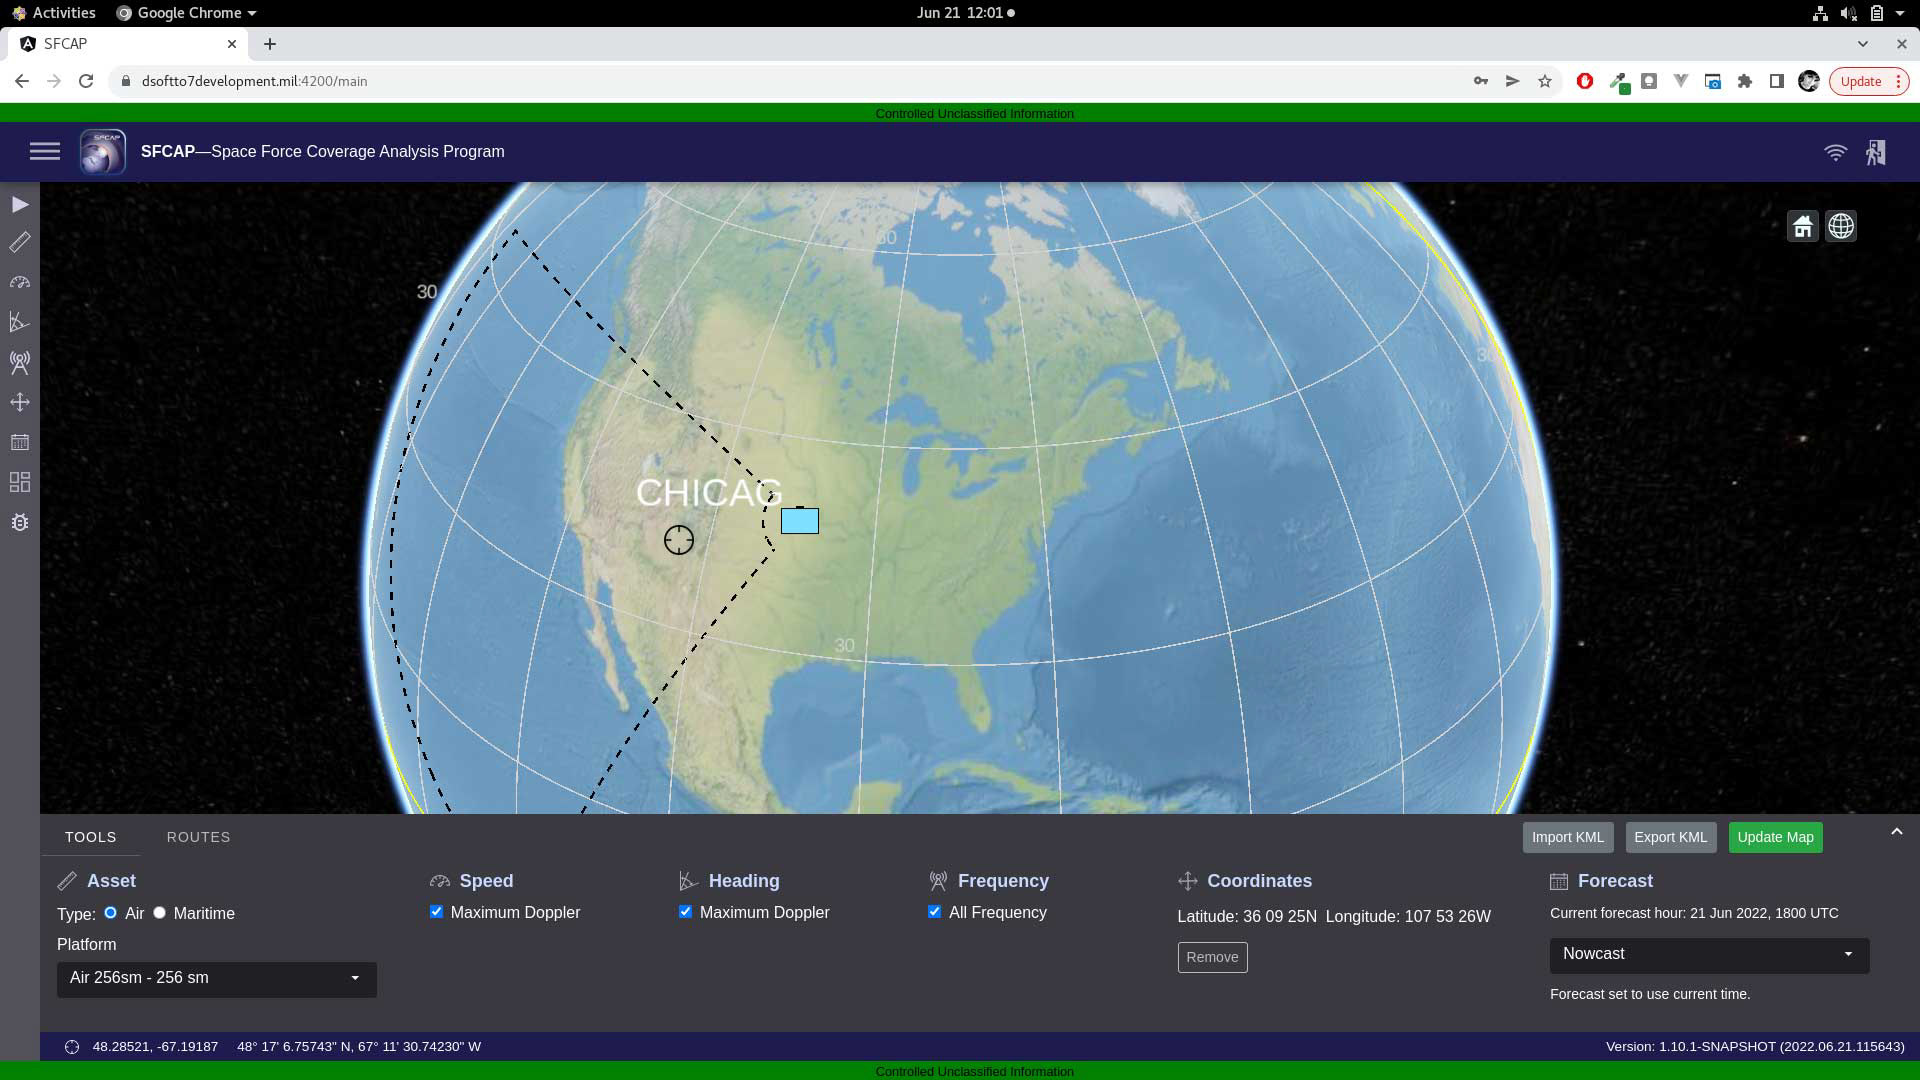The width and height of the screenshot is (1920, 1080).
Task: Click the crosshair target marker on map
Action: click(679, 540)
